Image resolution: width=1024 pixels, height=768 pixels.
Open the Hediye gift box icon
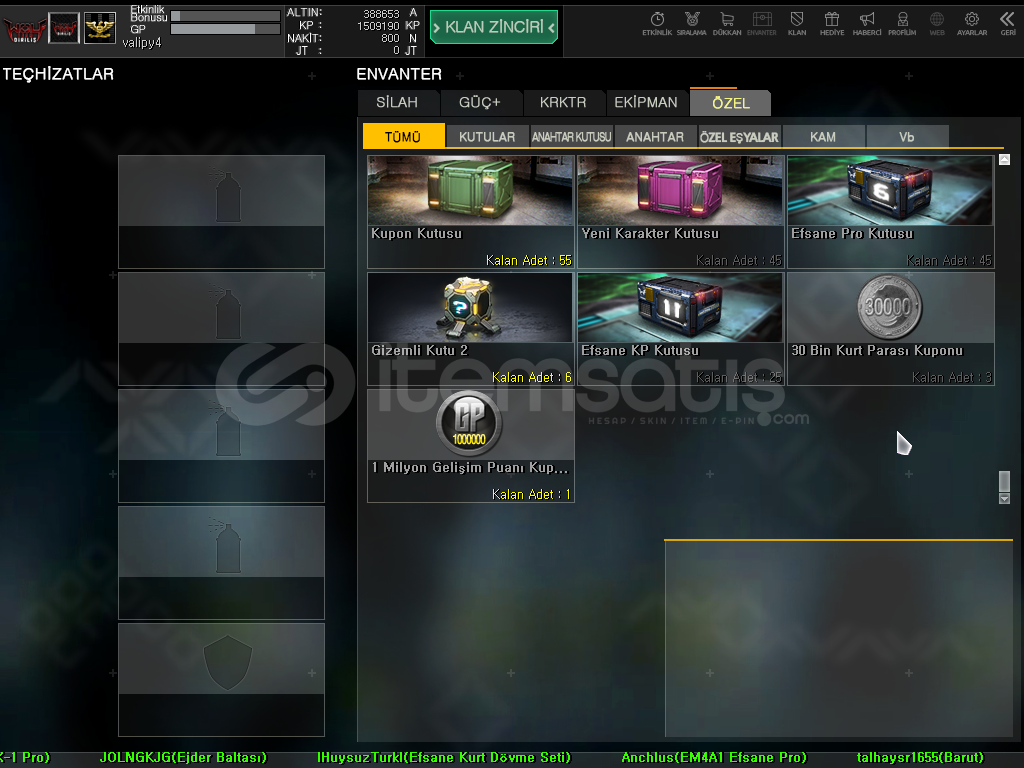(x=832, y=24)
